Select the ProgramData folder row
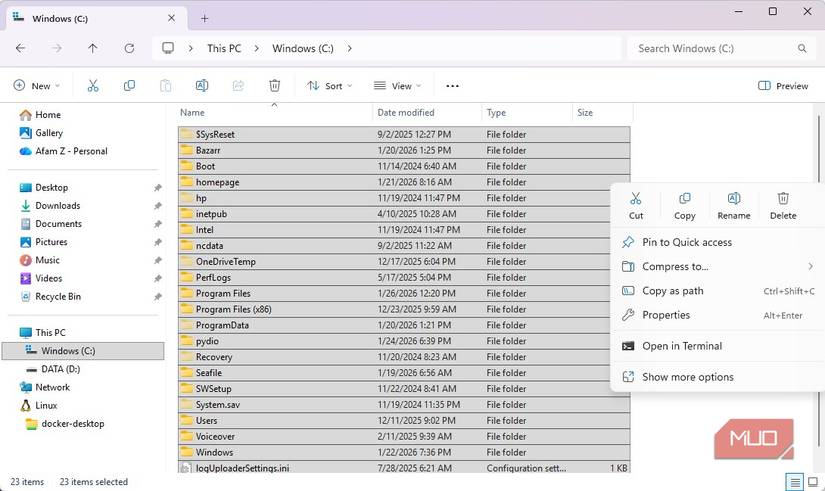The image size is (825, 491). point(404,325)
